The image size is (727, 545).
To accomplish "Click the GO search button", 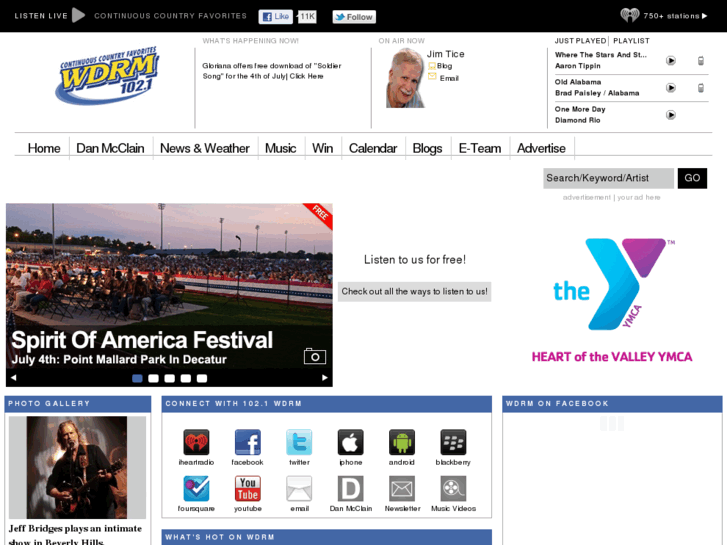I will click(x=692, y=178).
